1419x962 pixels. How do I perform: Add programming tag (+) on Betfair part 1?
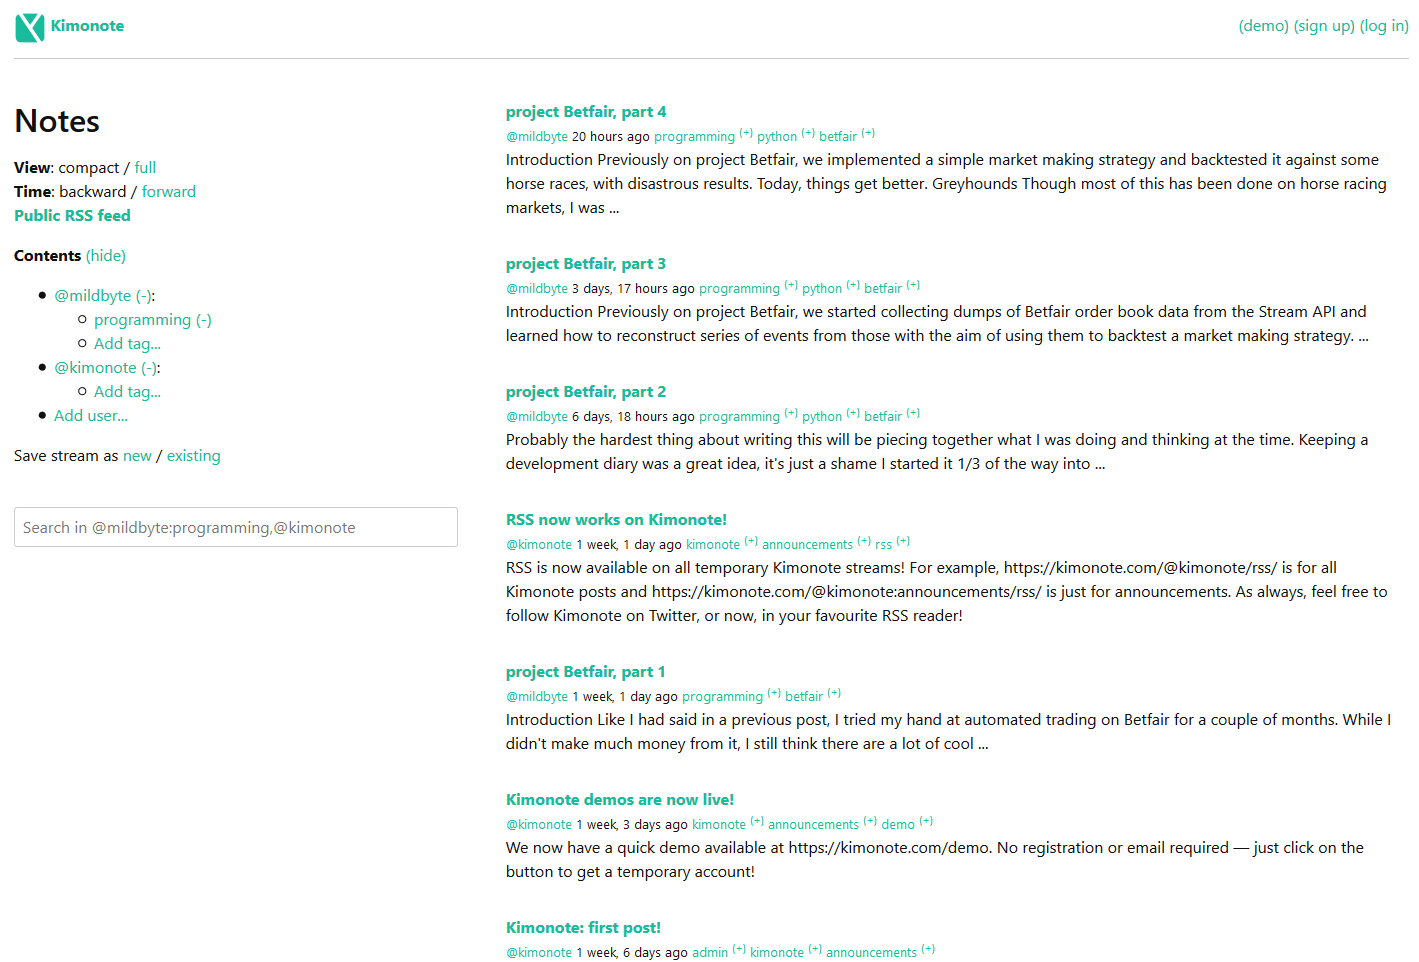(x=774, y=693)
